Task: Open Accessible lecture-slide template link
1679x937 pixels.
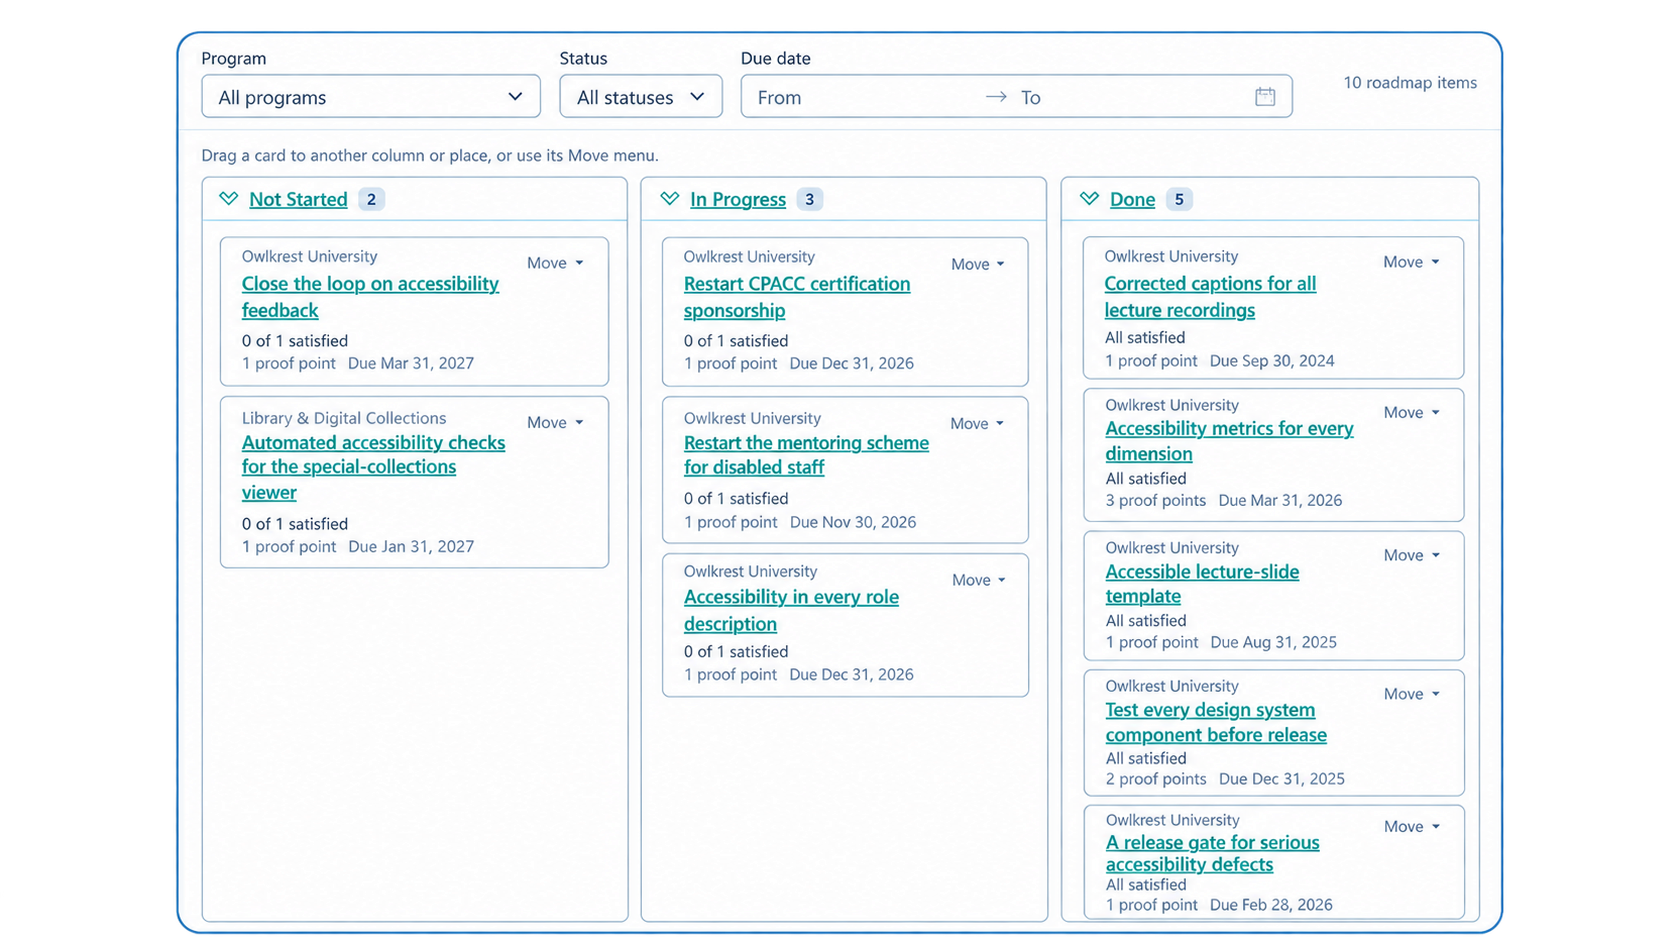Action: coord(1202,584)
